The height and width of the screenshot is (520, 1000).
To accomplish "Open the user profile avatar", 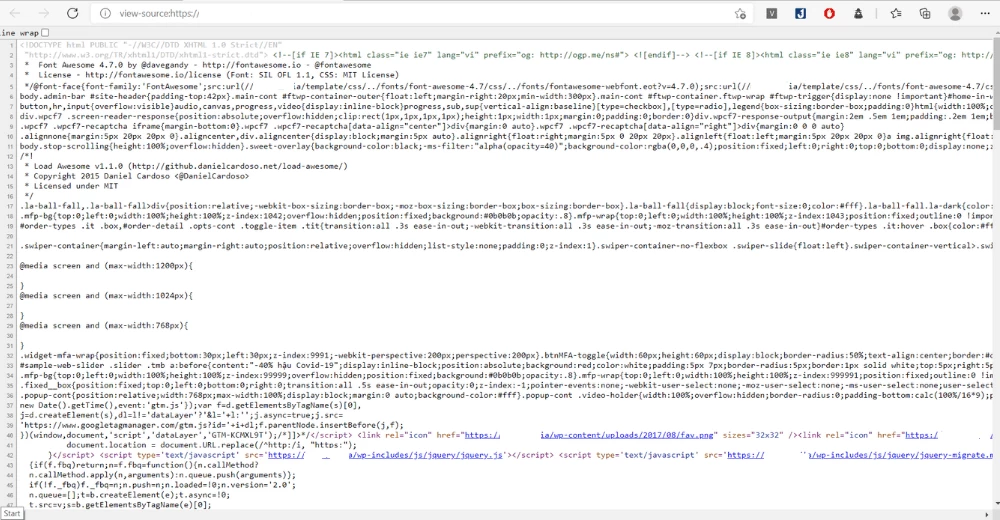I will (955, 13).
